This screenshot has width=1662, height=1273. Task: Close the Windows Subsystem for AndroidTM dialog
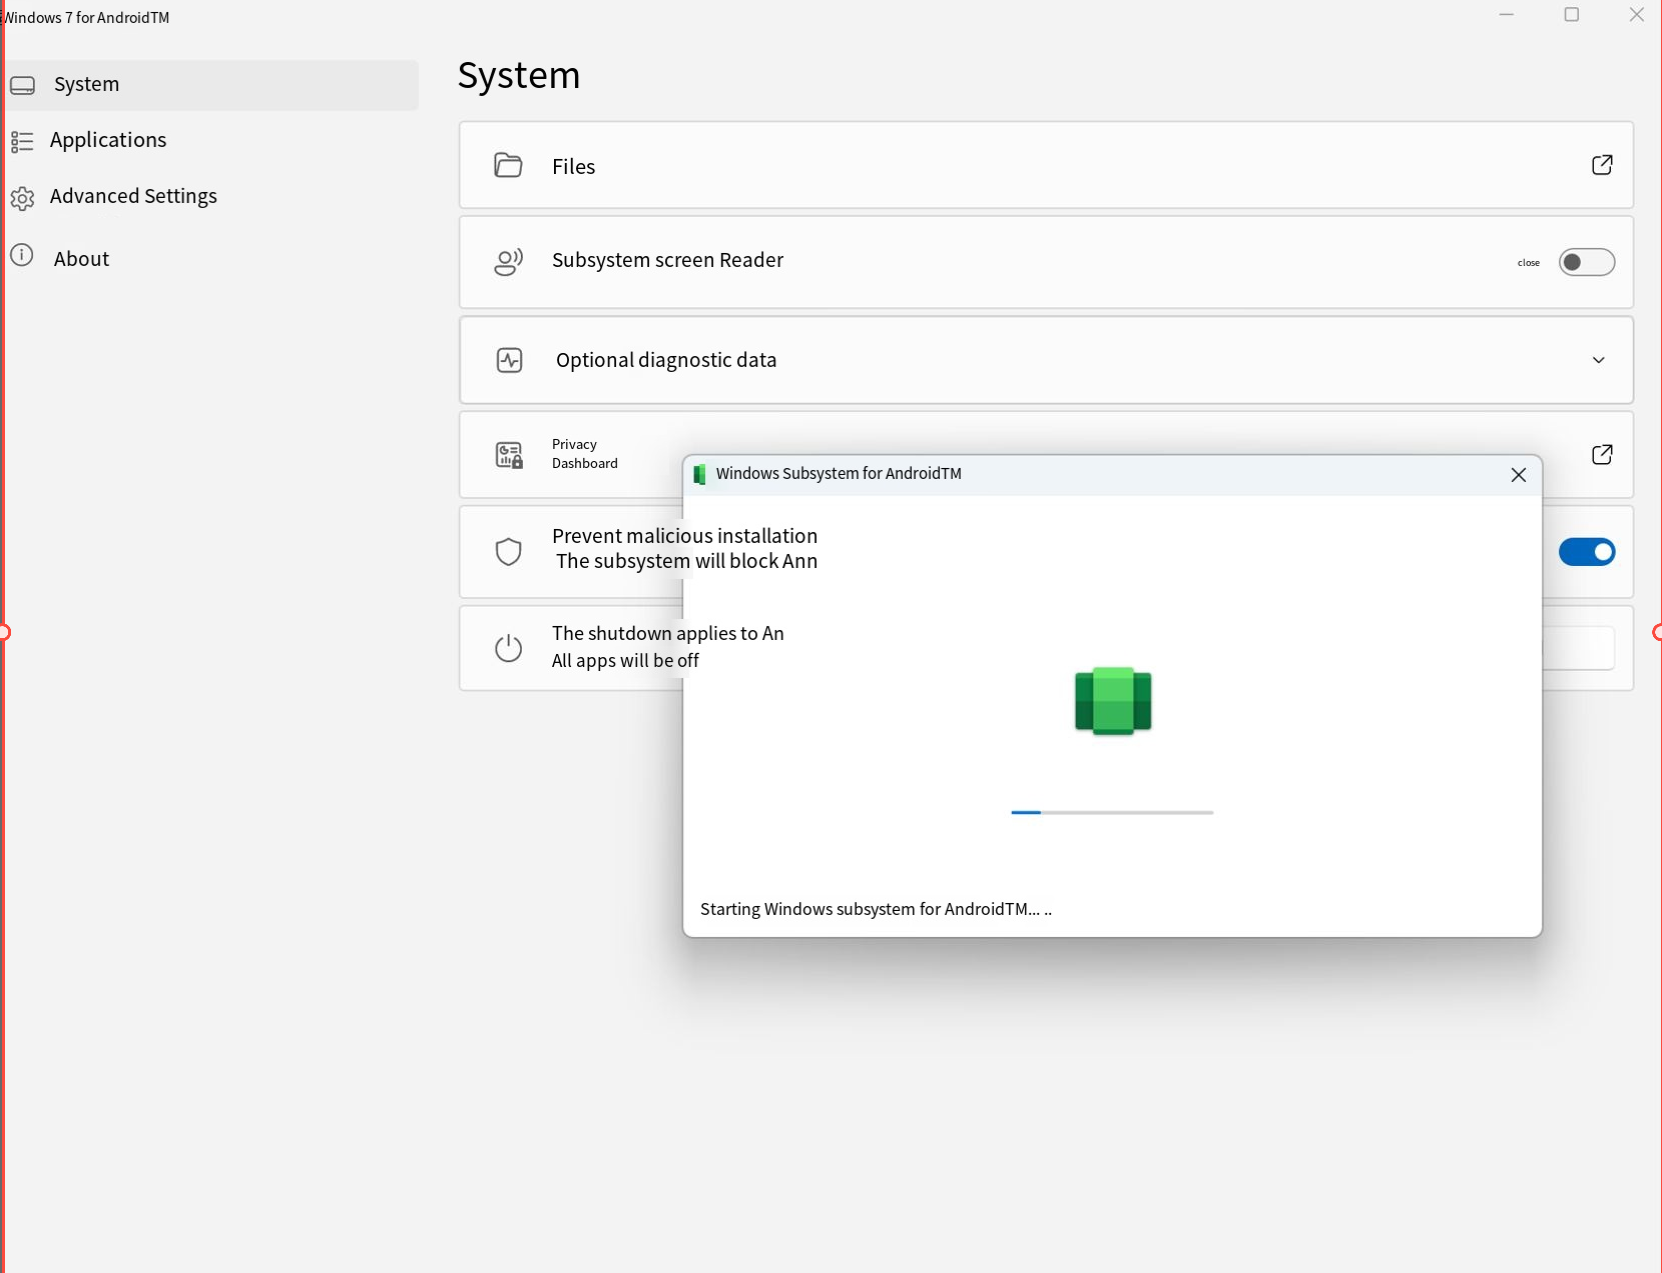point(1518,475)
